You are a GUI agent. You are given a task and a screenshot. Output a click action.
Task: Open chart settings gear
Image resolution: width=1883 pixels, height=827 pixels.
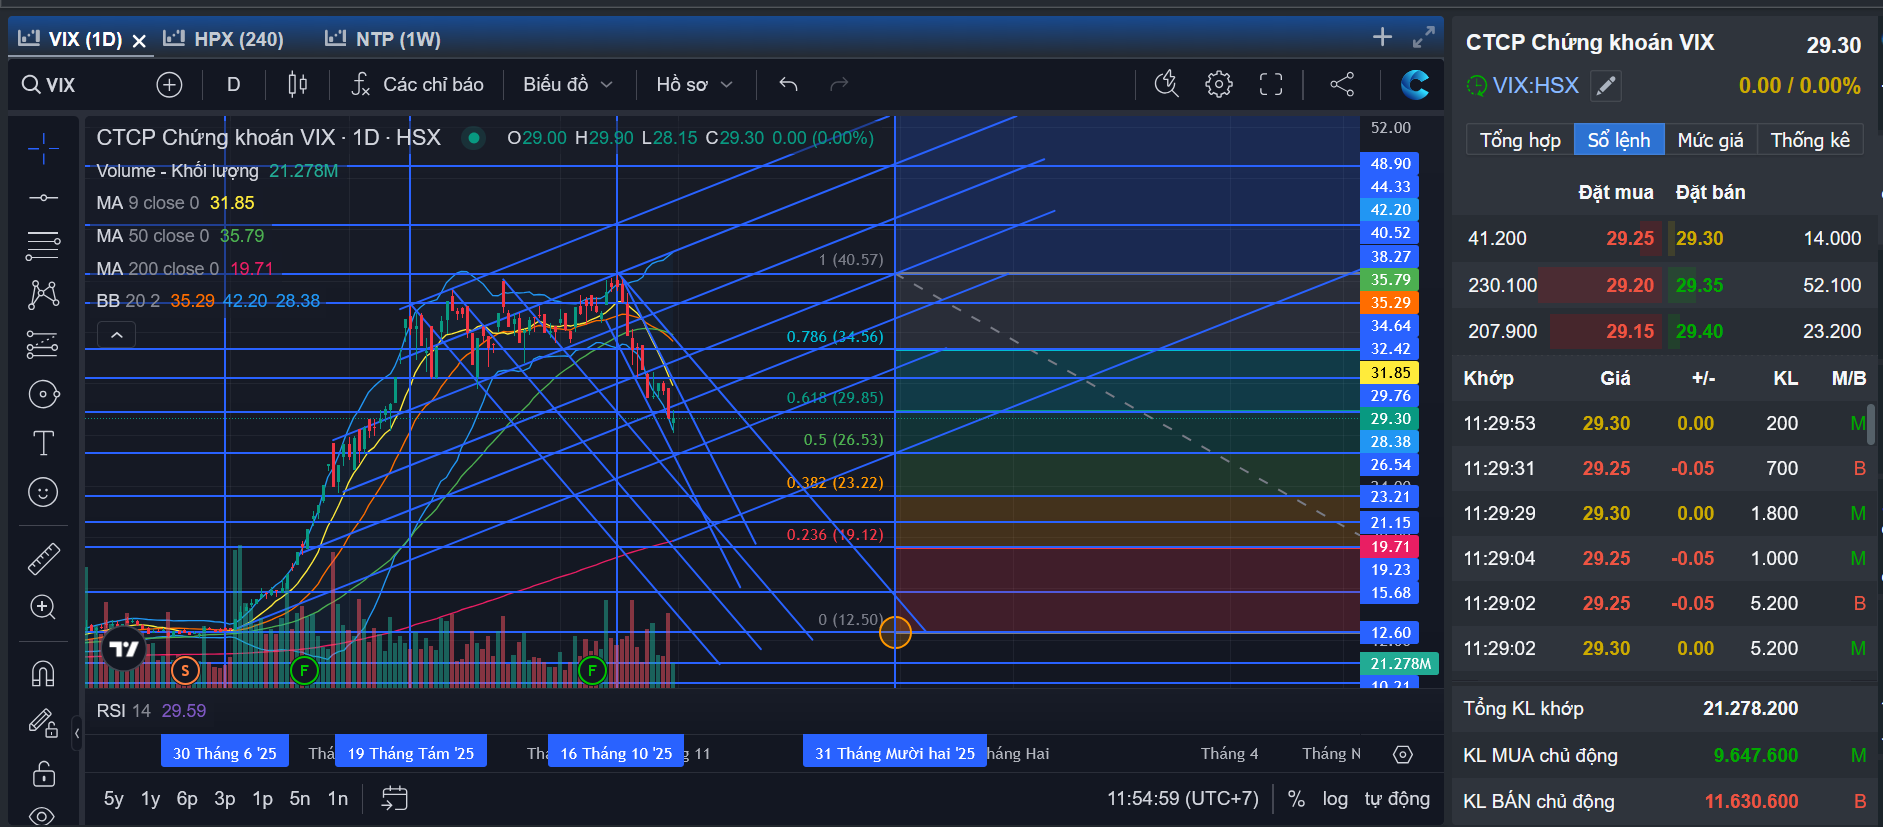1219,85
